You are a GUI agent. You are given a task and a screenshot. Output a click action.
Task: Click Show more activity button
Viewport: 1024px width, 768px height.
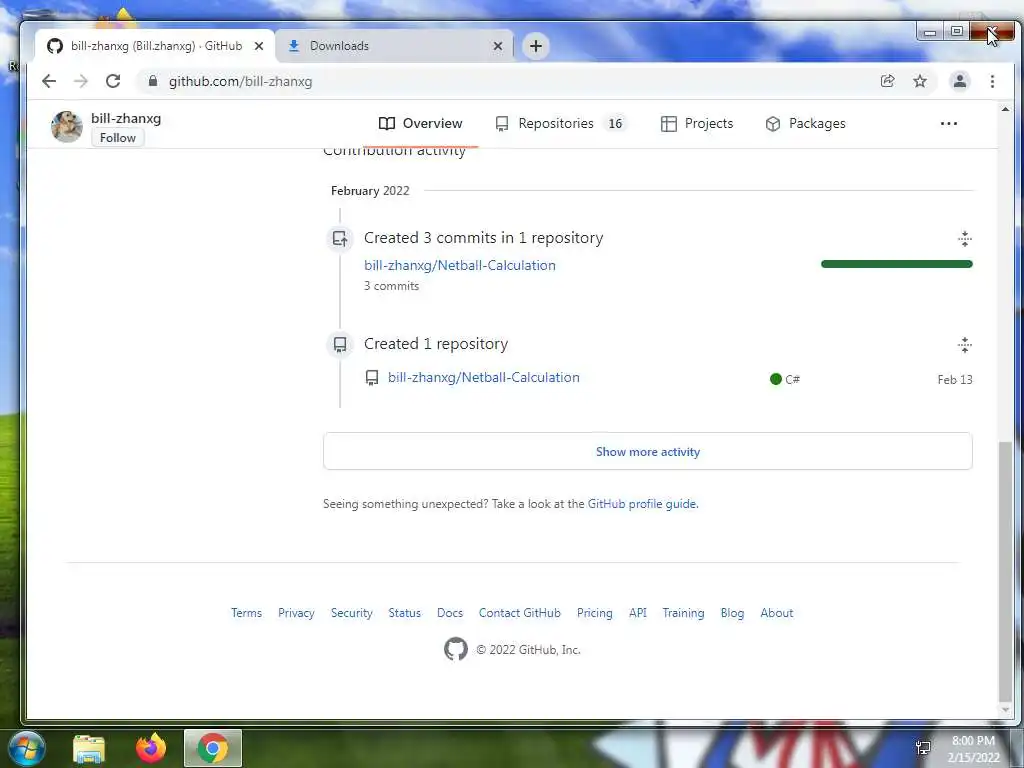pos(647,451)
